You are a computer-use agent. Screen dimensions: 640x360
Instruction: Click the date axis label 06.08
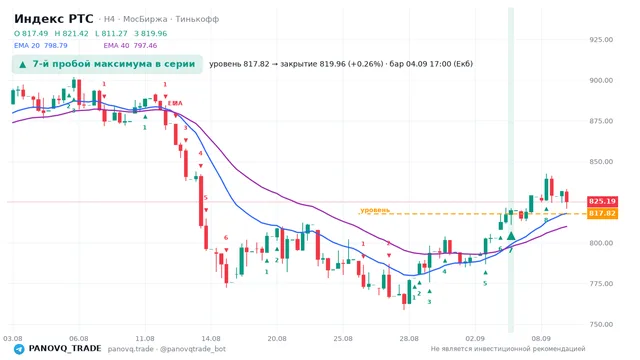(x=79, y=338)
